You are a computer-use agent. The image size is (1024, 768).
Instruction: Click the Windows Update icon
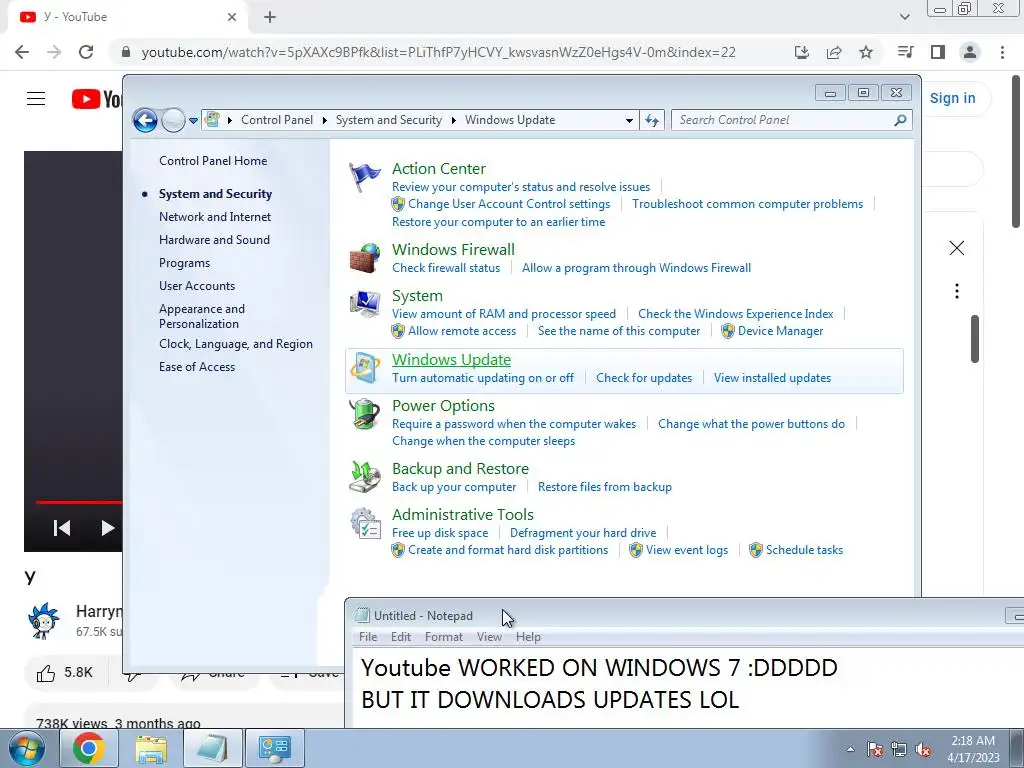click(364, 368)
